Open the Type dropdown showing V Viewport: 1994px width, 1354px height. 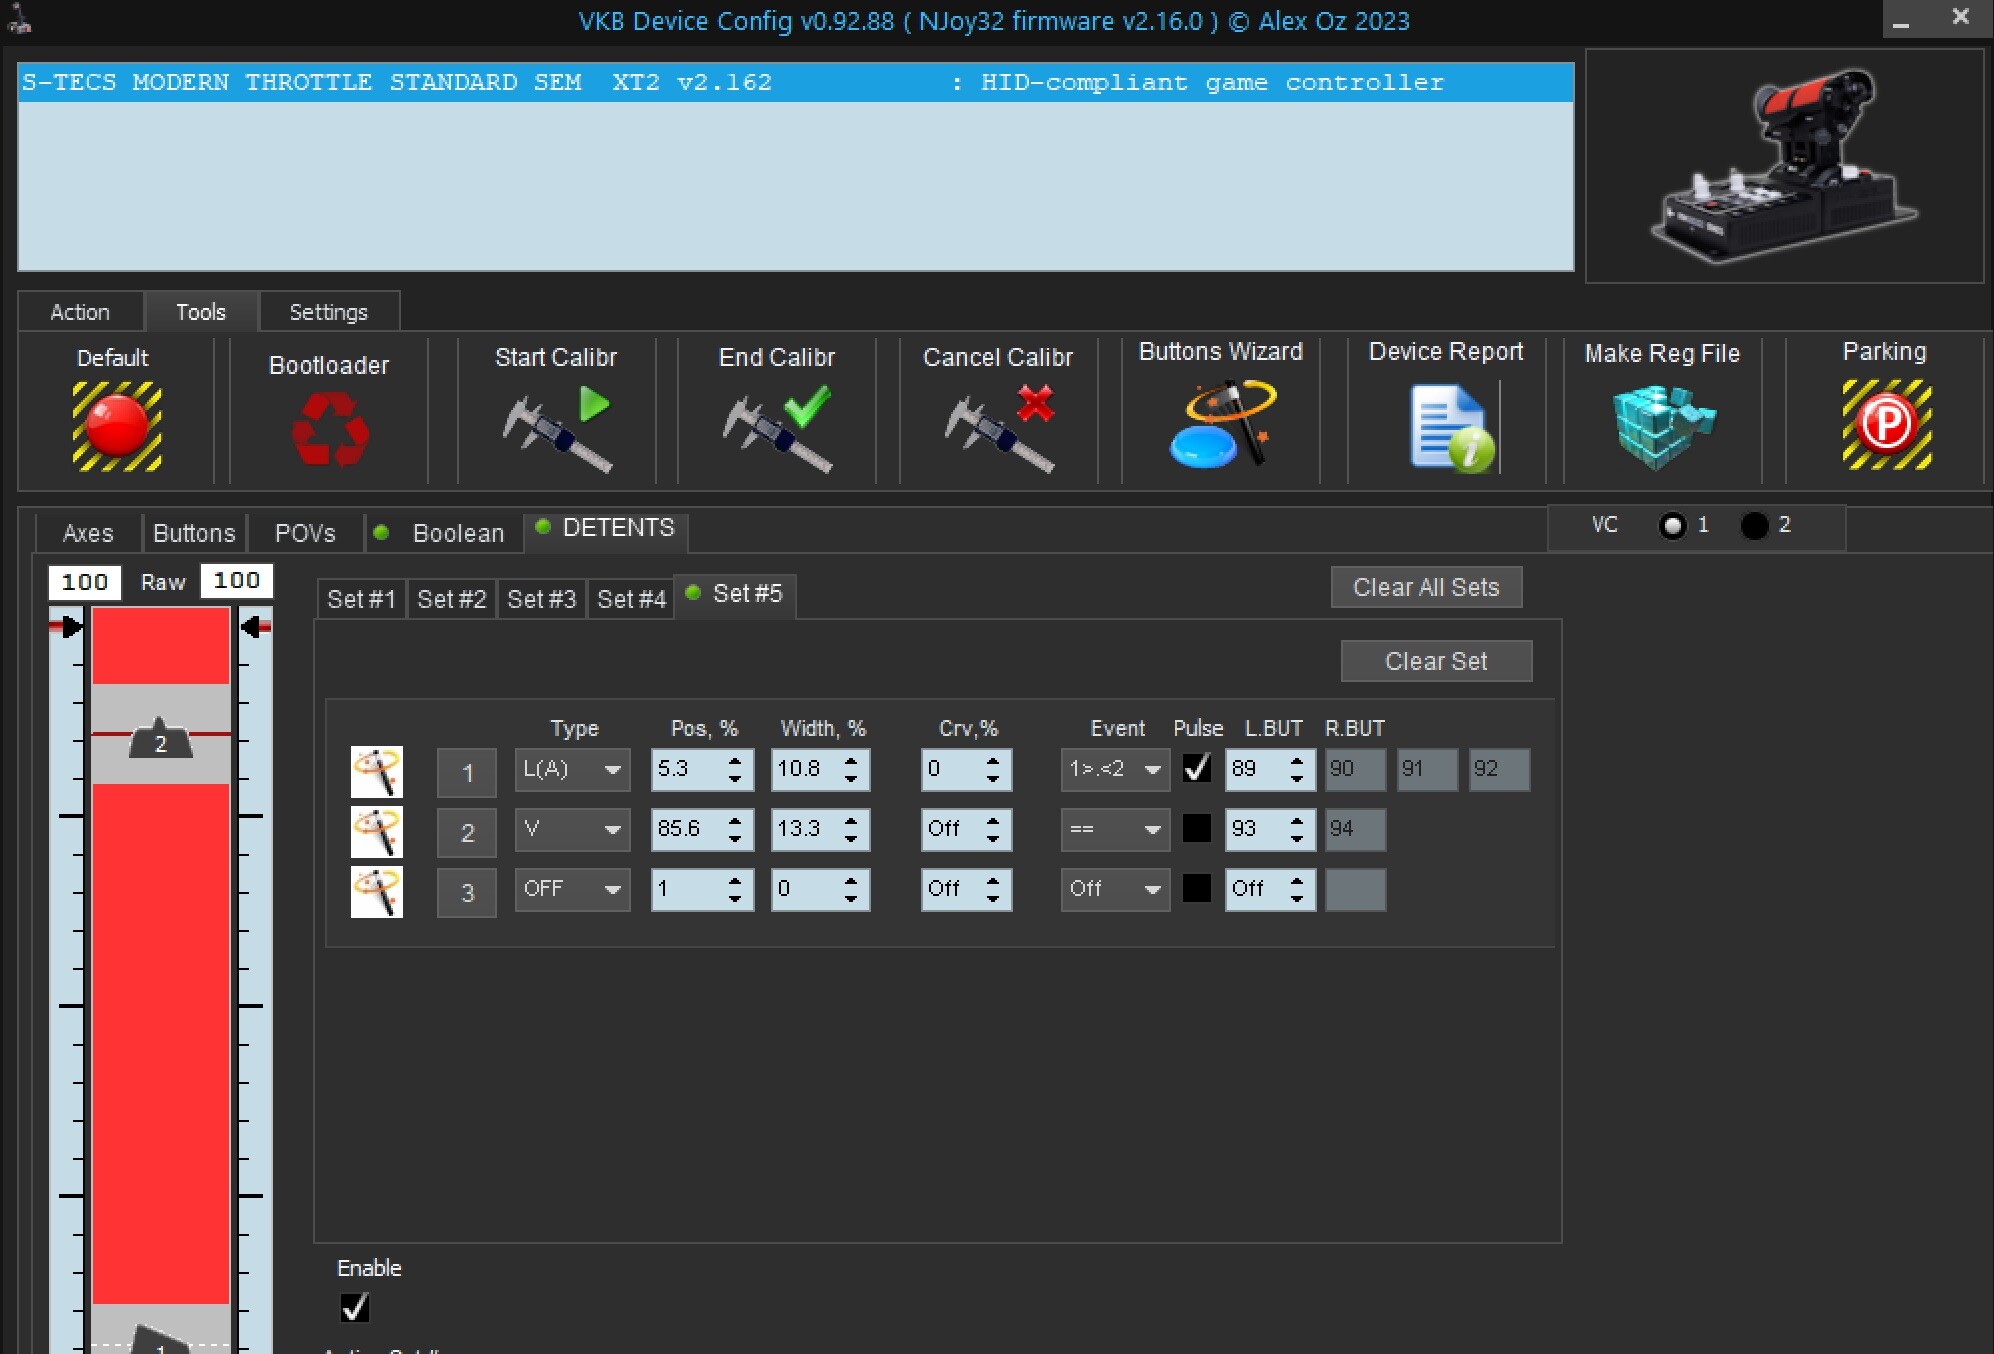pyautogui.click(x=573, y=829)
